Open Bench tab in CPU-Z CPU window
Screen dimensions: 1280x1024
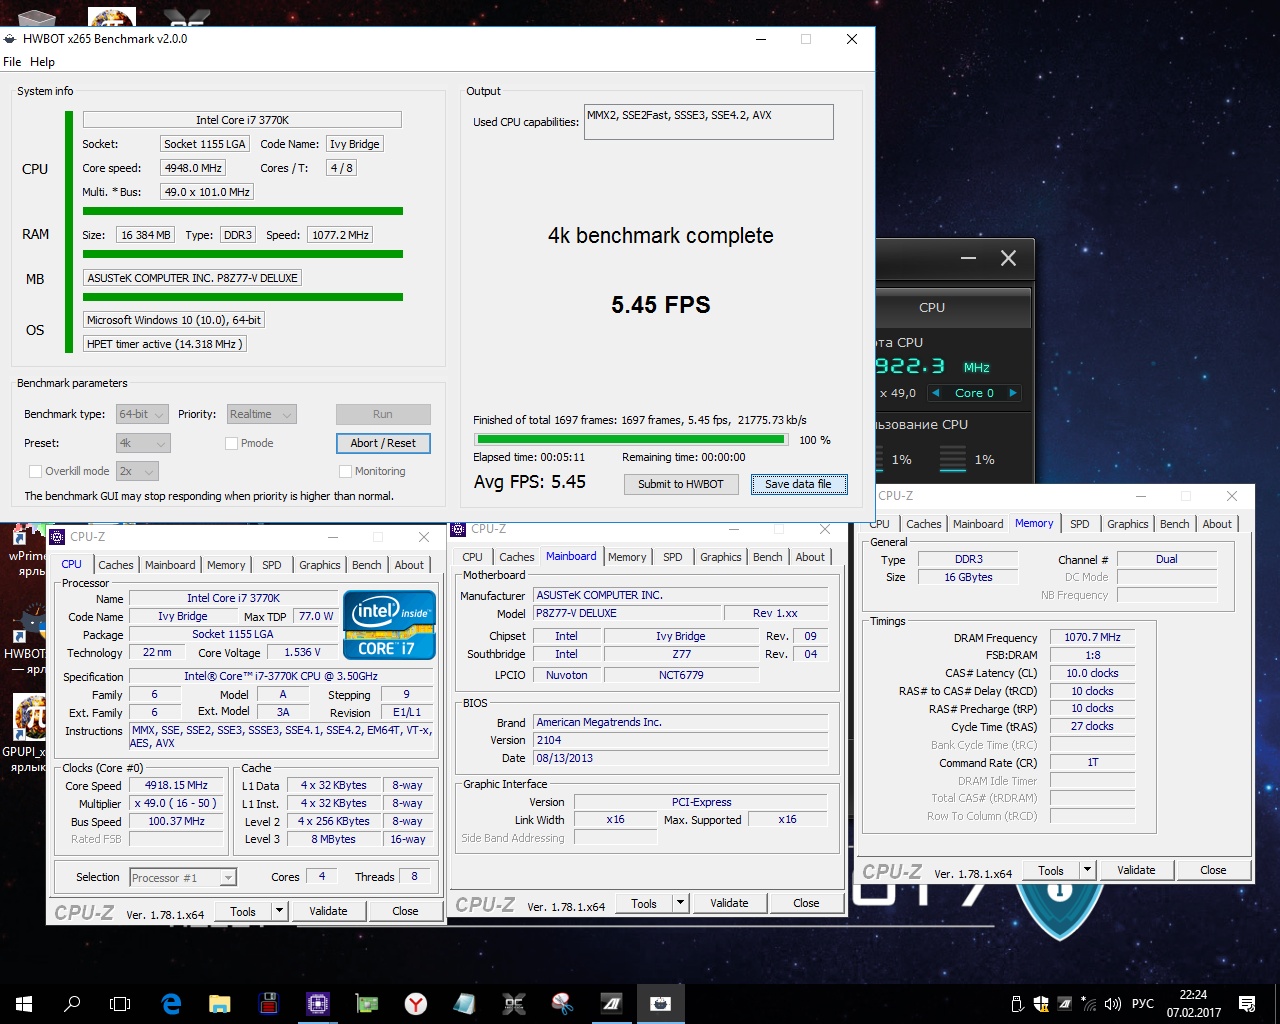367,565
